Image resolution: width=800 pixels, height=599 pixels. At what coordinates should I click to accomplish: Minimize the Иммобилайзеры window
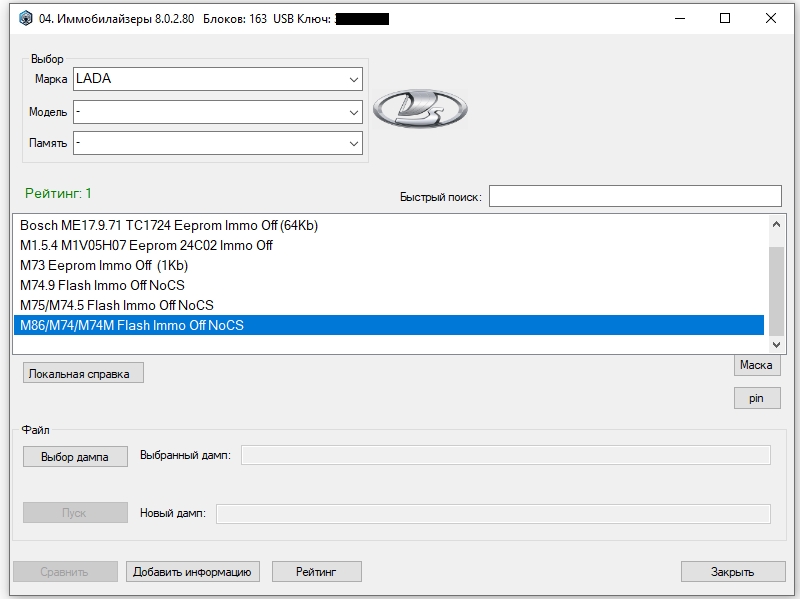pyautogui.click(x=680, y=18)
